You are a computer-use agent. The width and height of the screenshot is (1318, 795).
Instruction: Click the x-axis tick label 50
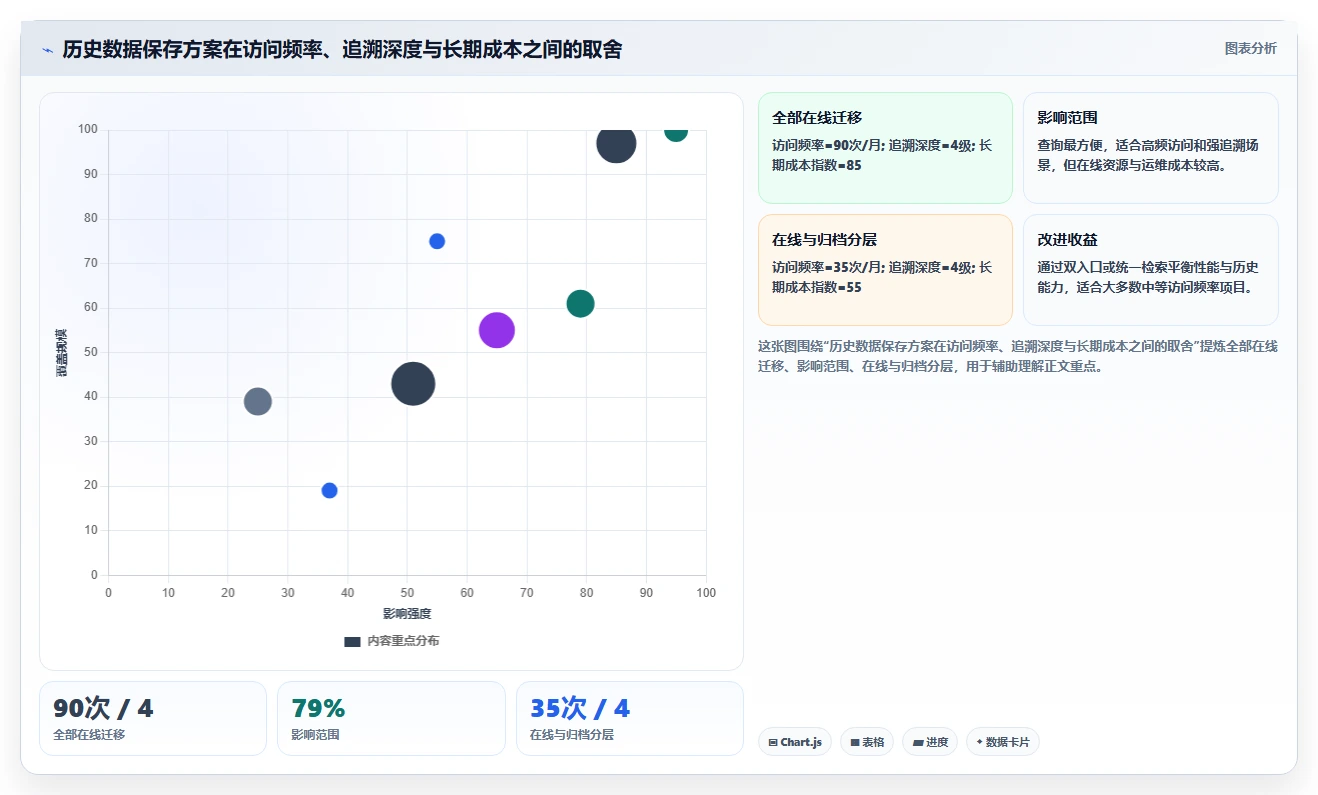point(407,593)
